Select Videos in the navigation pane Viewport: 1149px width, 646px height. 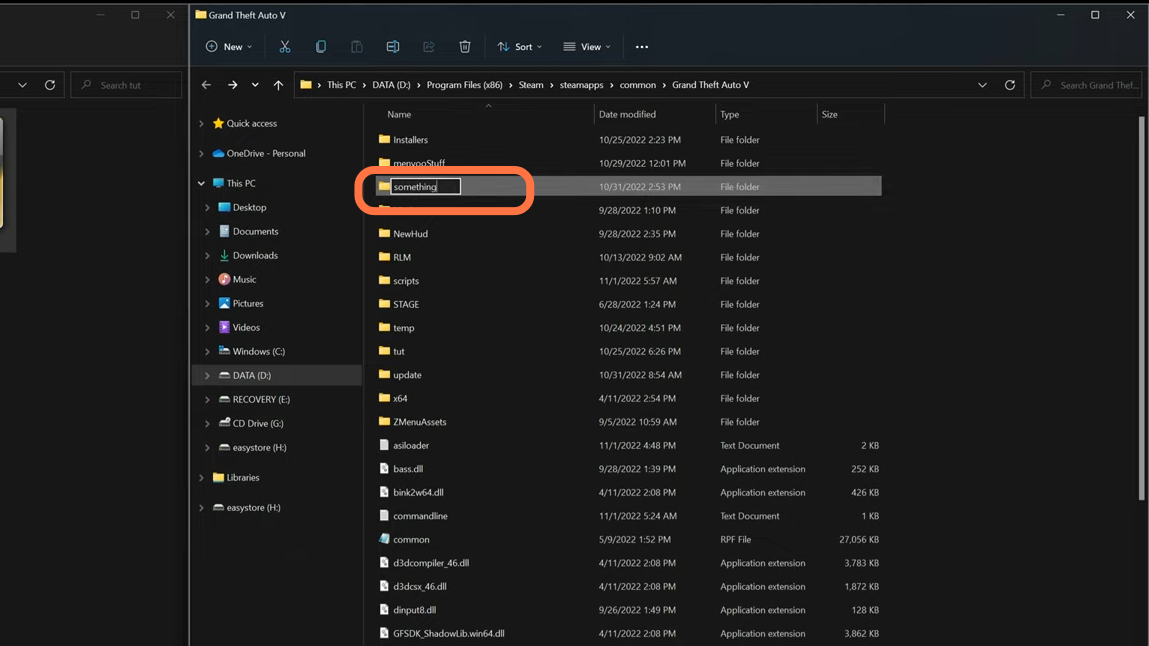246,327
